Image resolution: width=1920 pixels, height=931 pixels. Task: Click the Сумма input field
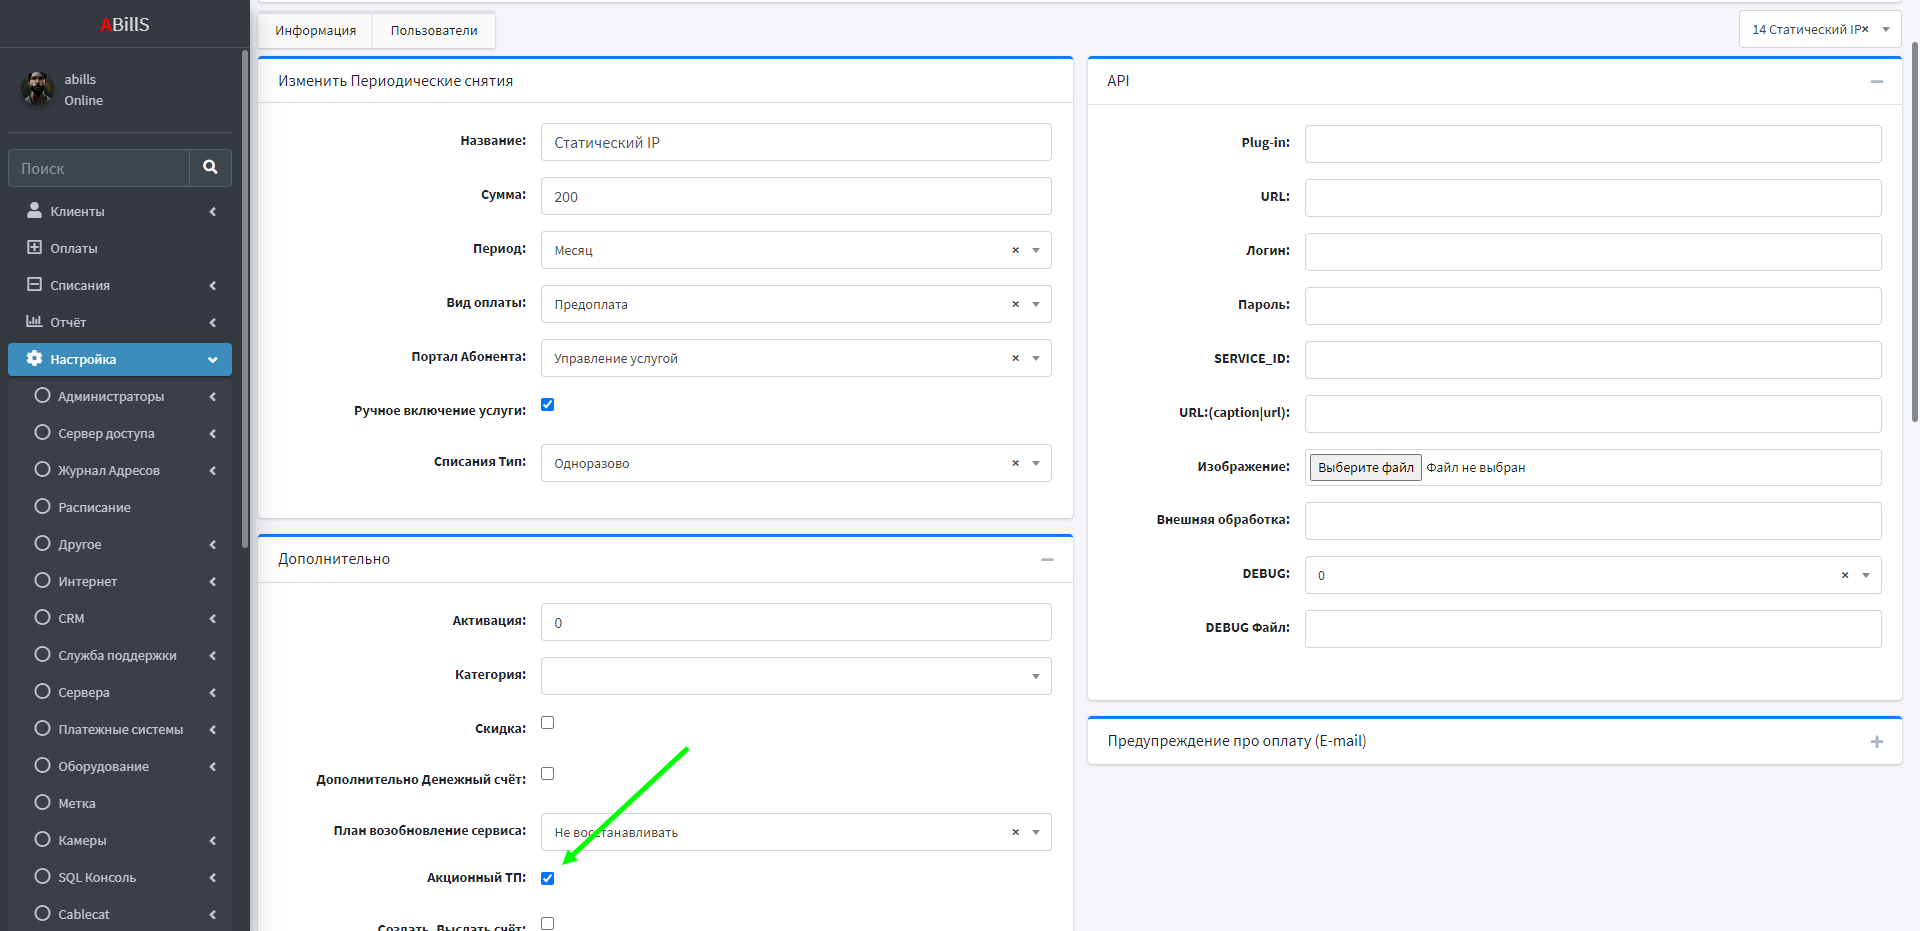[x=795, y=197]
